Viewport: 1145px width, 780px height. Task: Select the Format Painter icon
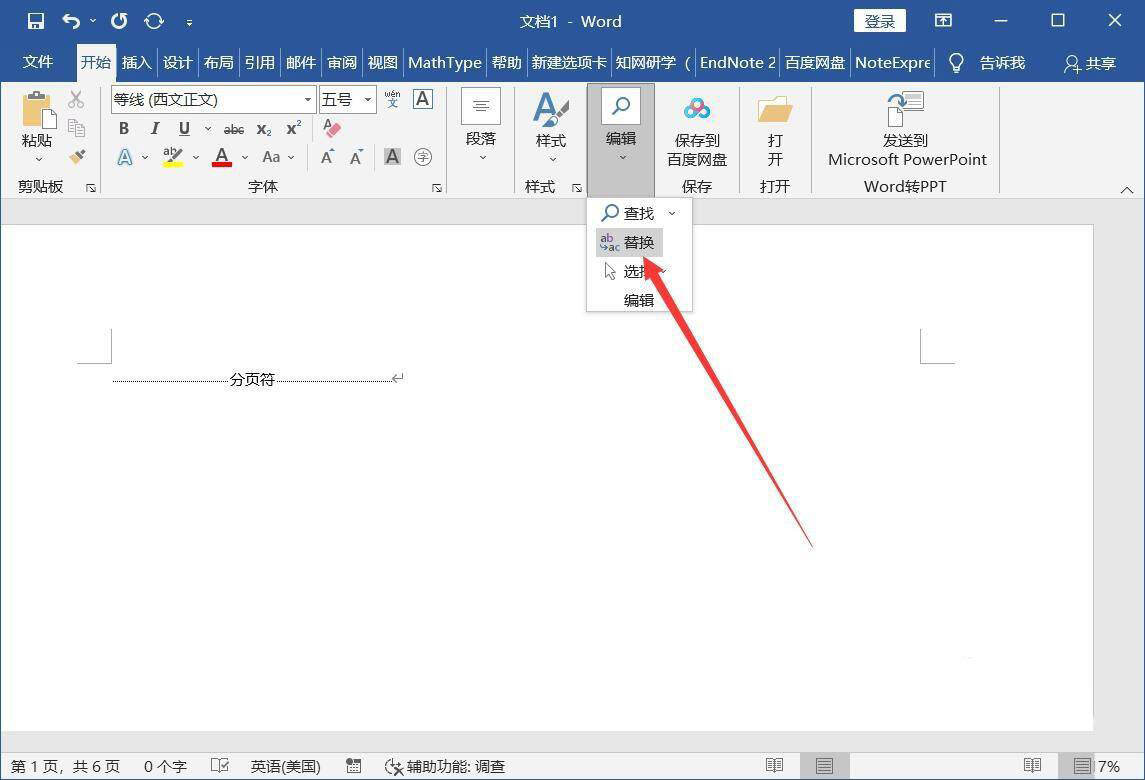tap(77, 157)
